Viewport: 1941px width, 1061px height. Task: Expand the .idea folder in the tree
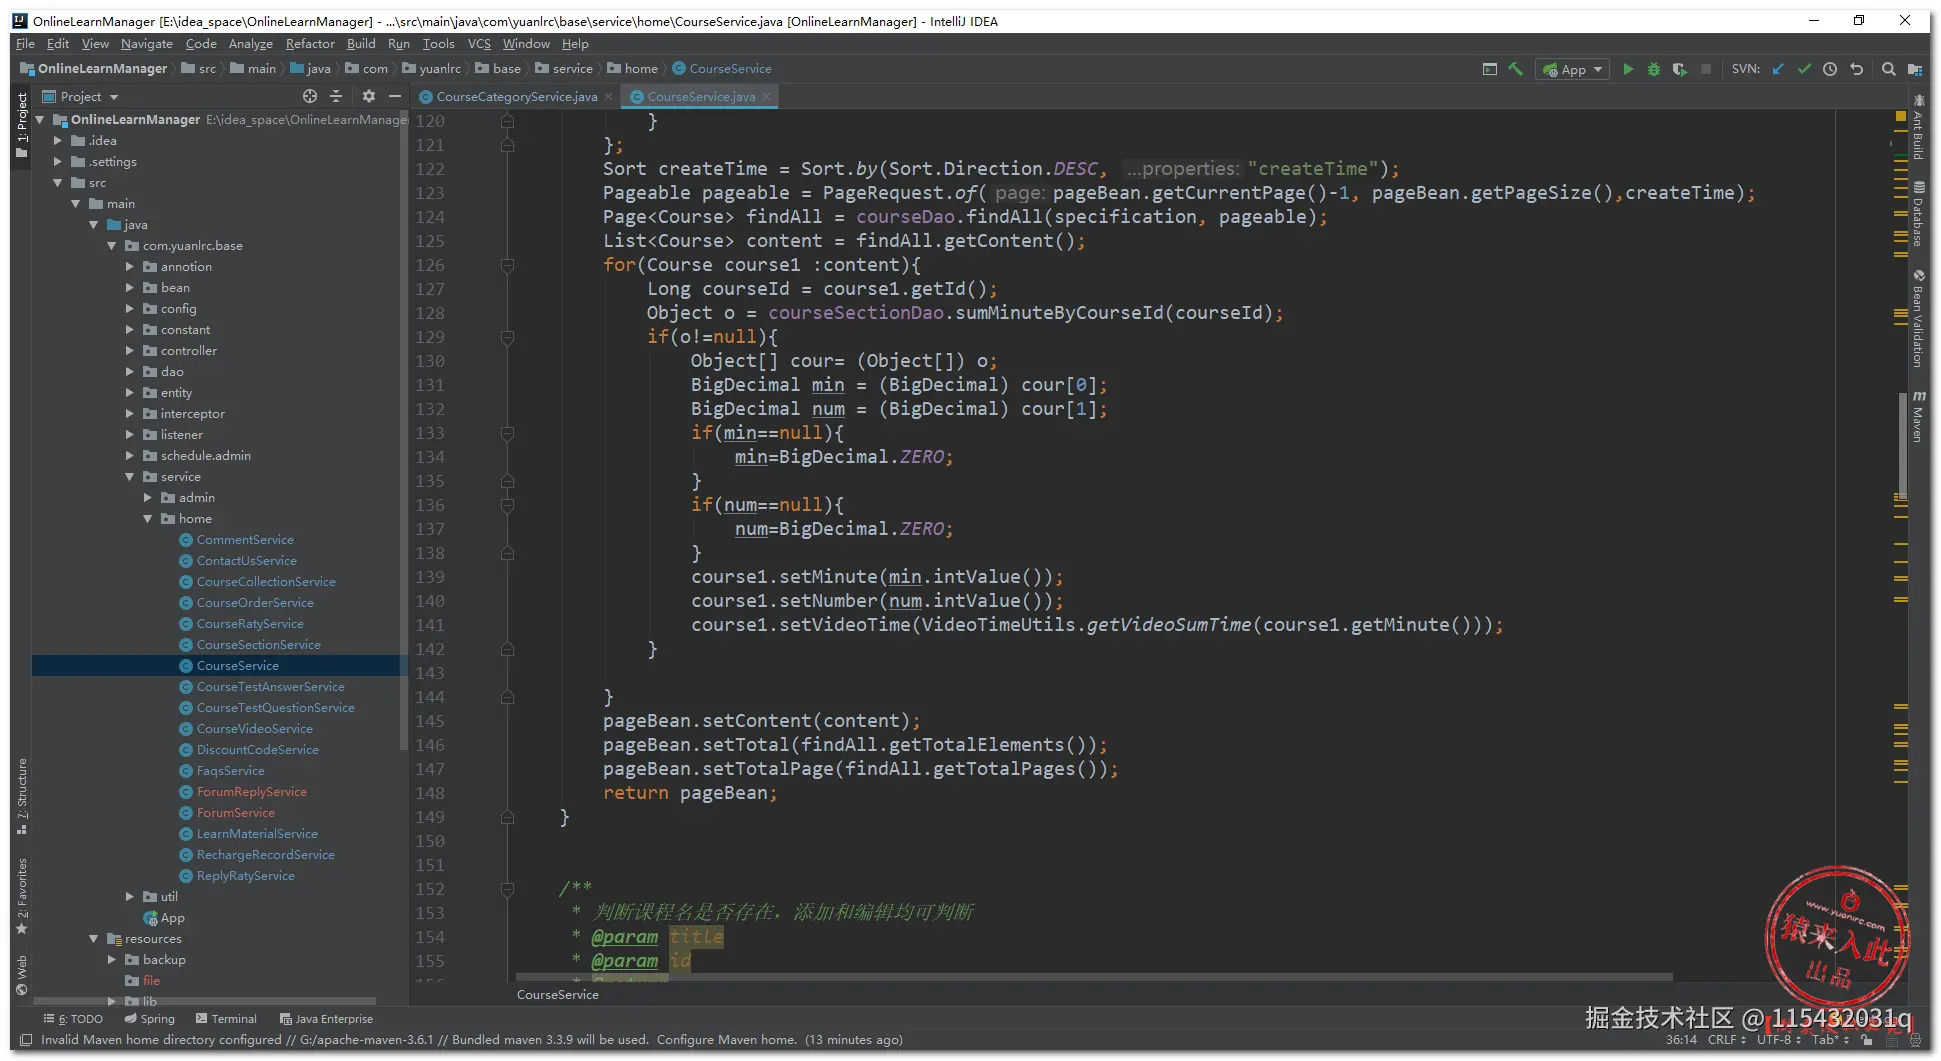pyautogui.click(x=58, y=141)
